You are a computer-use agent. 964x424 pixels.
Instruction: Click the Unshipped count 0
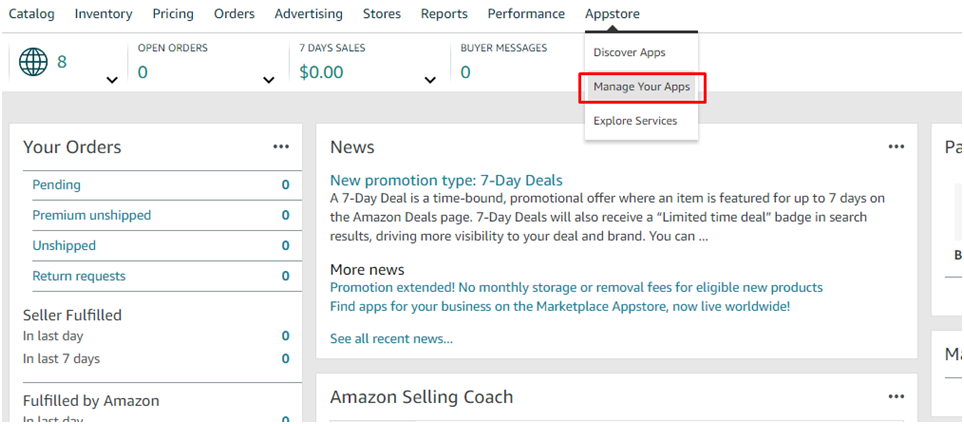(x=285, y=246)
